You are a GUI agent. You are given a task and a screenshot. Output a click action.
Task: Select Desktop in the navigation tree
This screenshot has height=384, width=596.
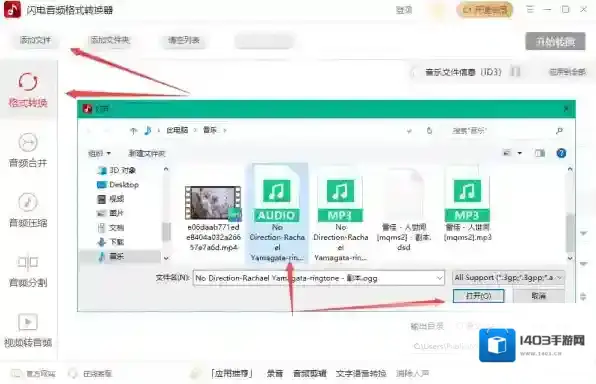pyautogui.click(x=118, y=185)
